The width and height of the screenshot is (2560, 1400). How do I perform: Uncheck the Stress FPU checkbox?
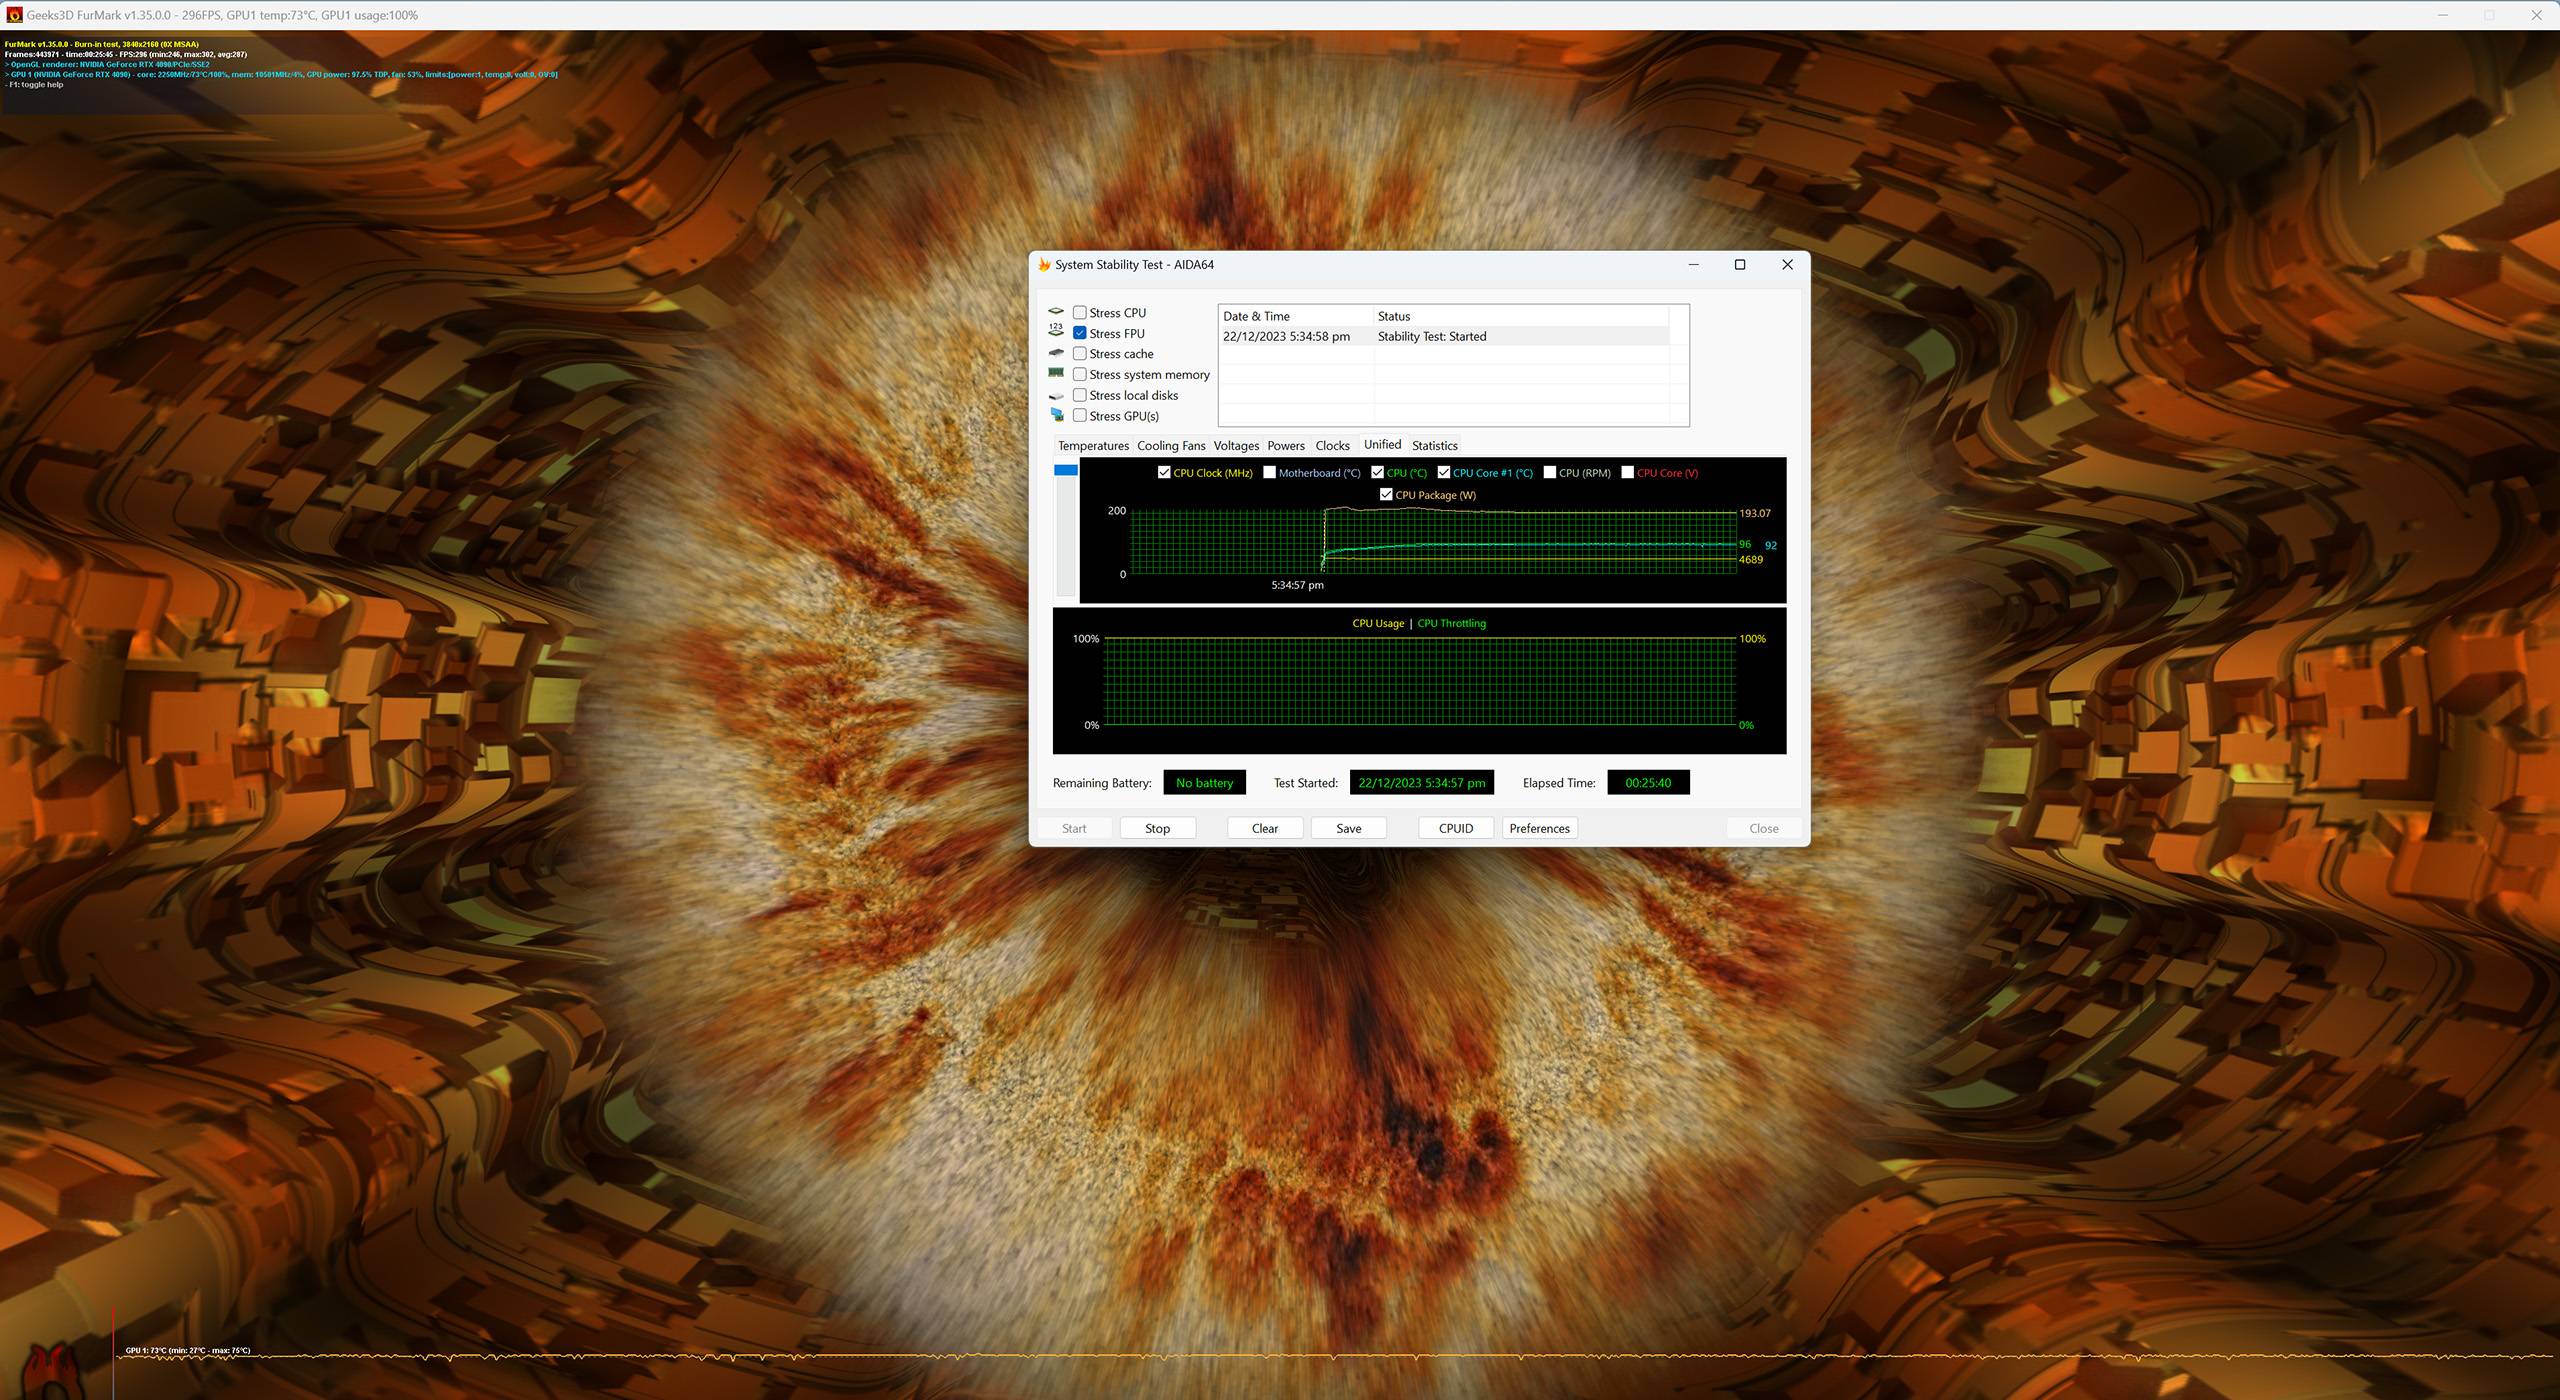click(x=1080, y=333)
